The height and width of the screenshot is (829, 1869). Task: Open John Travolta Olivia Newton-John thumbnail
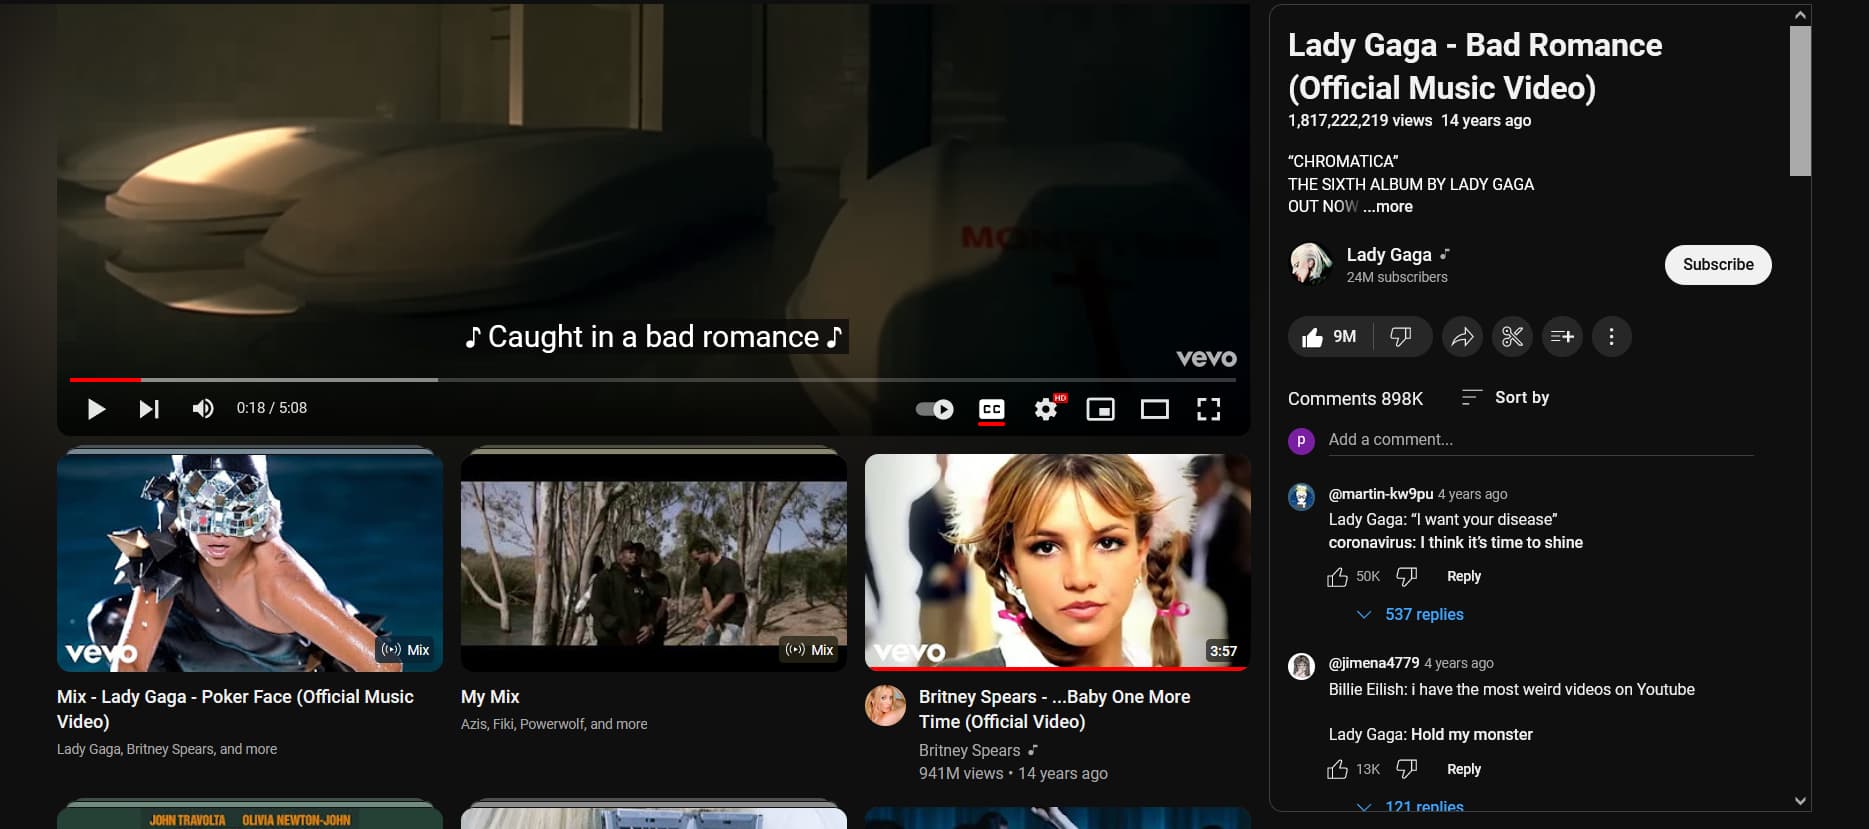click(250, 818)
